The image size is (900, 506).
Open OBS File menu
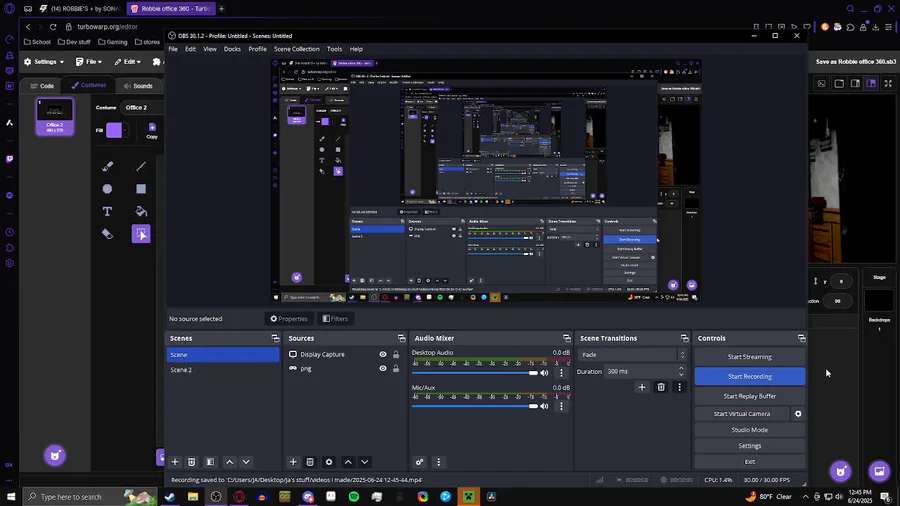pyautogui.click(x=173, y=49)
